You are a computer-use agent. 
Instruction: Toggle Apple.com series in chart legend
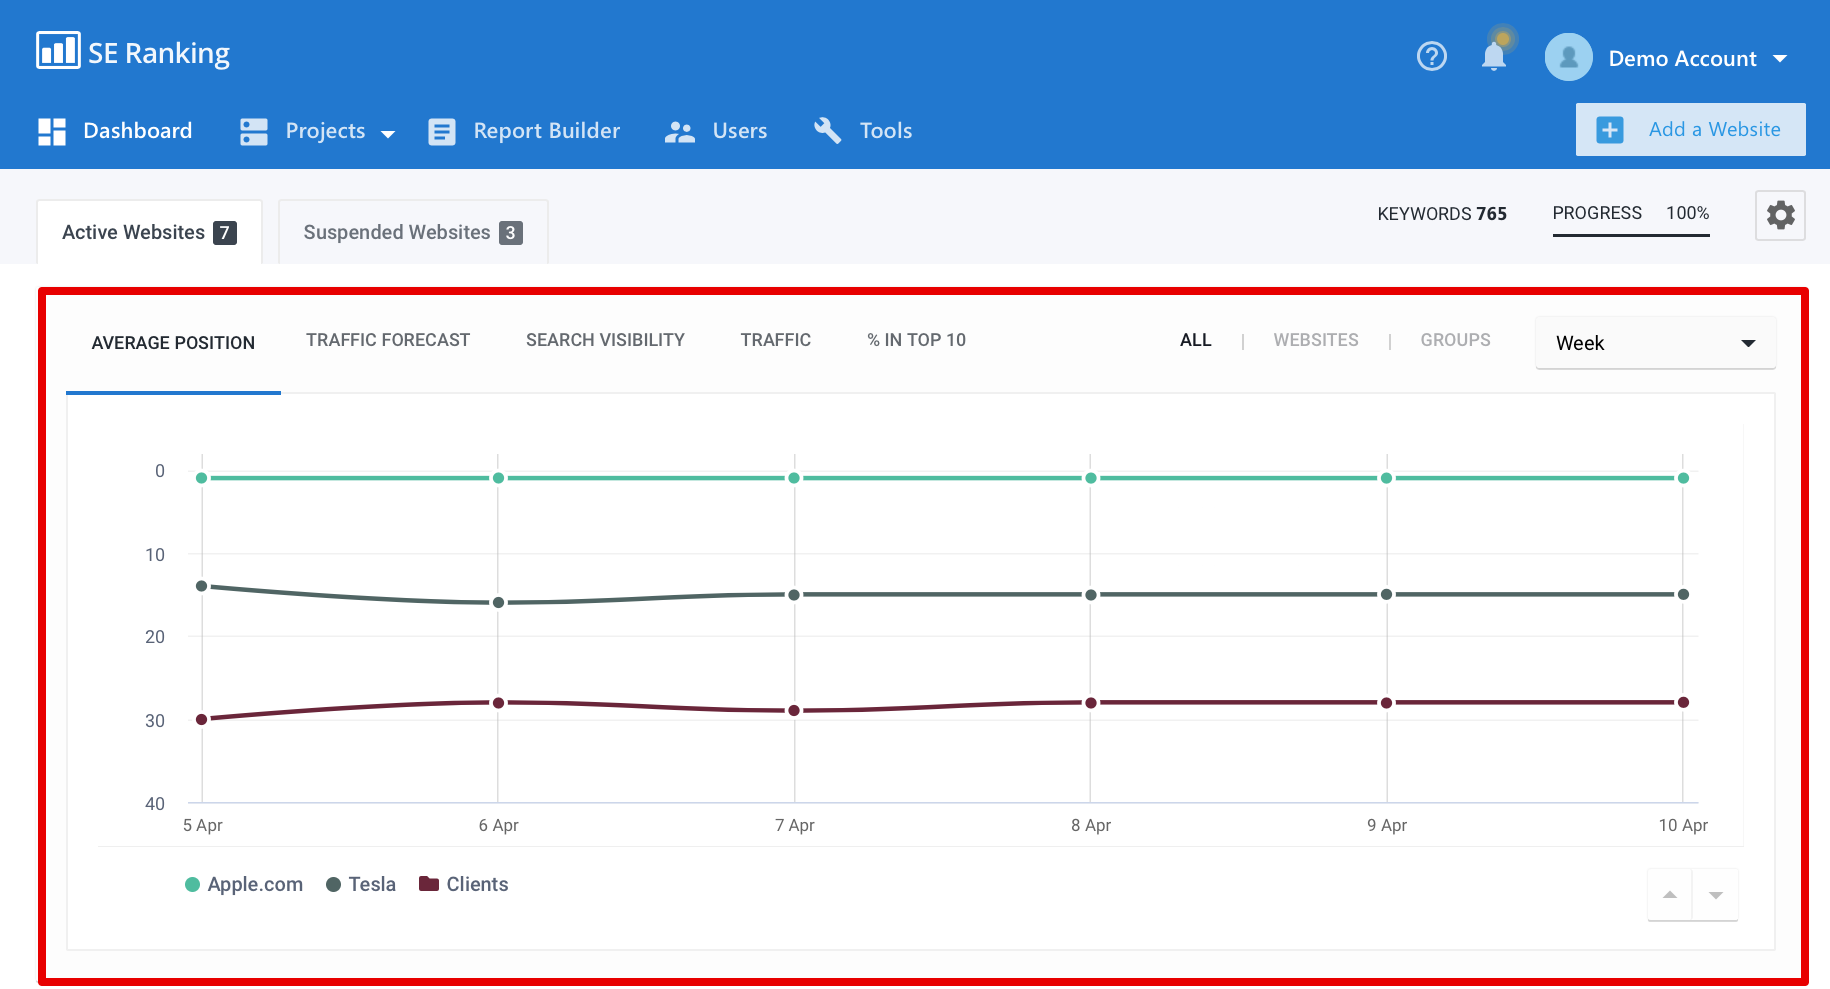(244, 884)
